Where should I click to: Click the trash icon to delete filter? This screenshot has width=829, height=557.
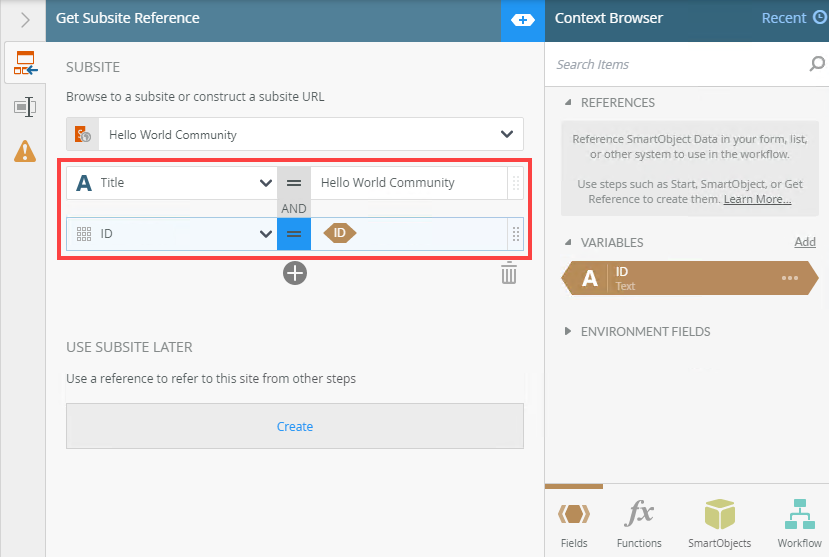(509, 273)
